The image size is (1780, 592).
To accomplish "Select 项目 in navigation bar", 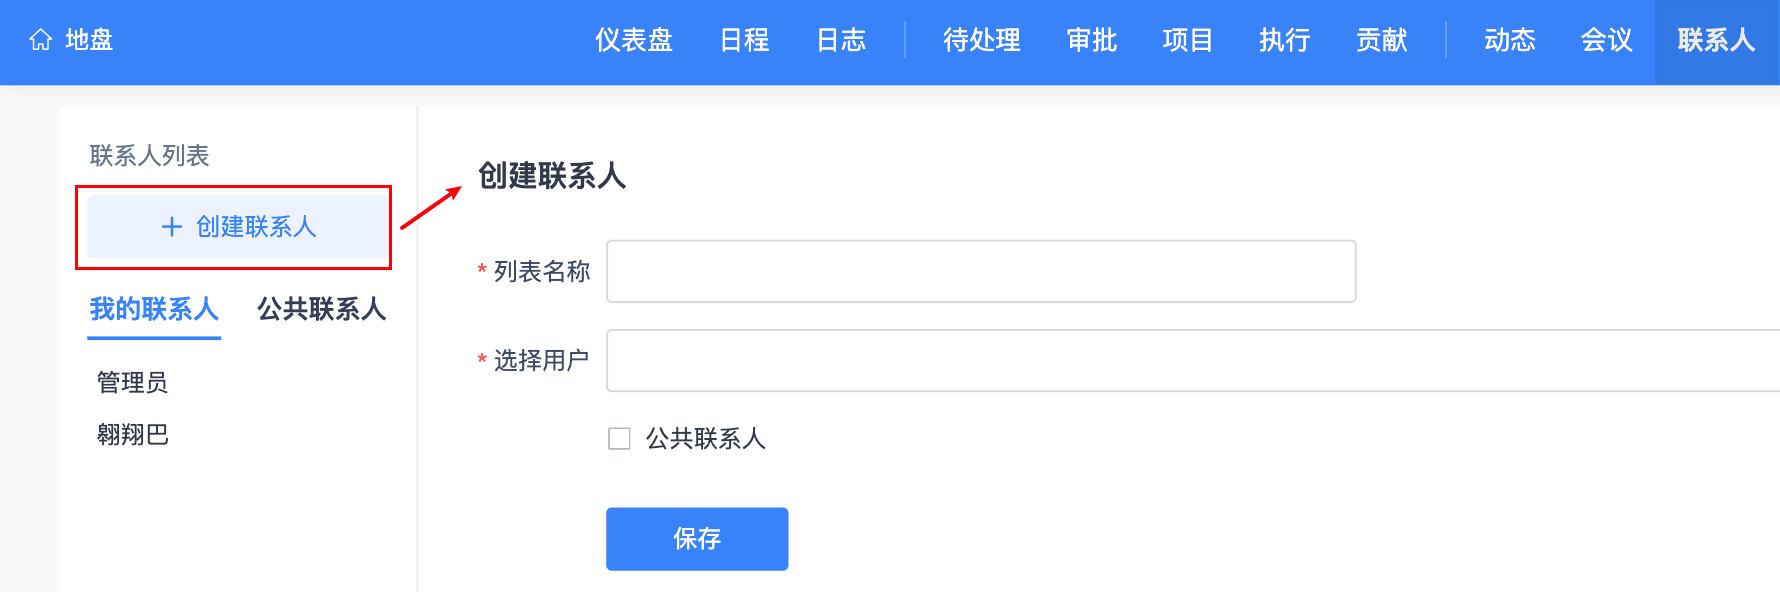I will tap(1188, 40).
